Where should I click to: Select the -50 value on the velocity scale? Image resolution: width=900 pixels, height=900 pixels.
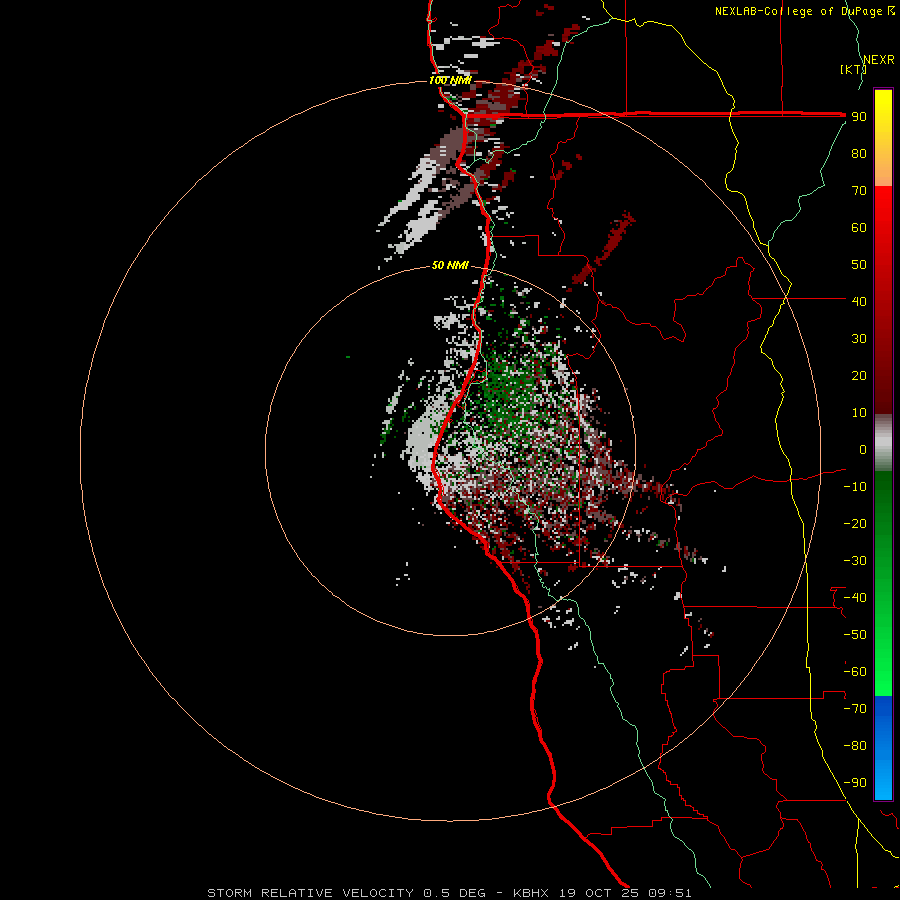(x=855, y=635)
